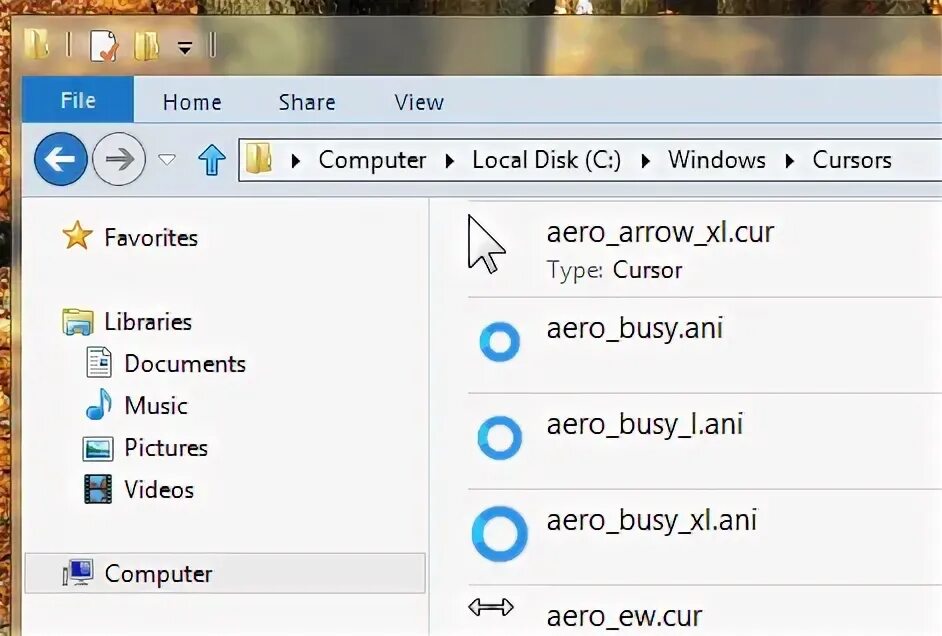Click the aero_busy_xl.ani ring icon
This screenshot has height=636, width=942.
pyautogui.click(x=500, y=534)
